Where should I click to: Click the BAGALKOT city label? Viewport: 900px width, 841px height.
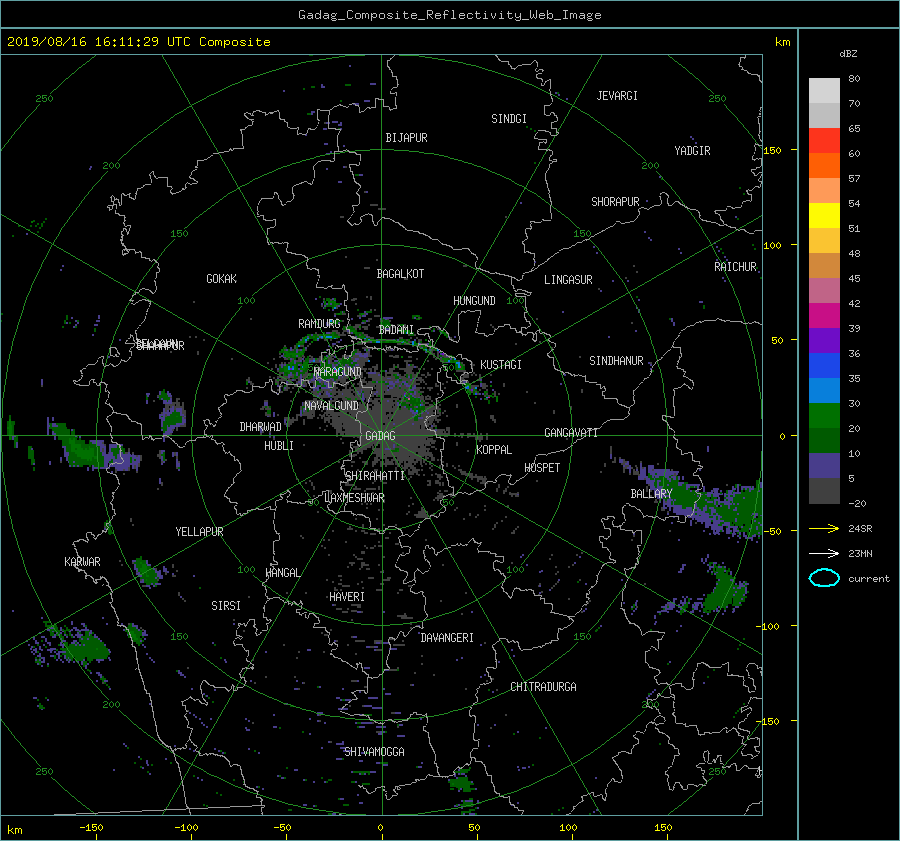400,274
